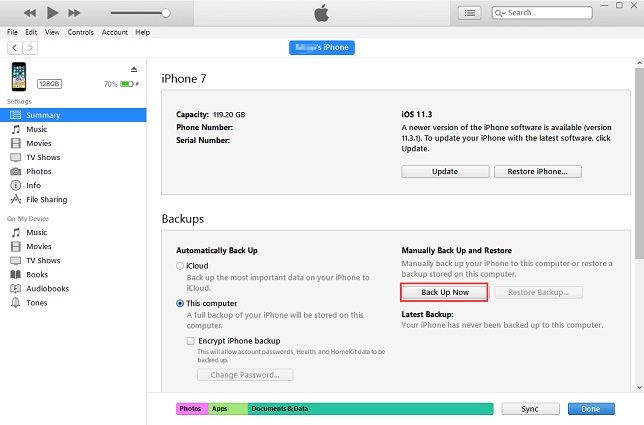Open the View menu
This screenshot has height=425, width=644.
click(52, 32)
